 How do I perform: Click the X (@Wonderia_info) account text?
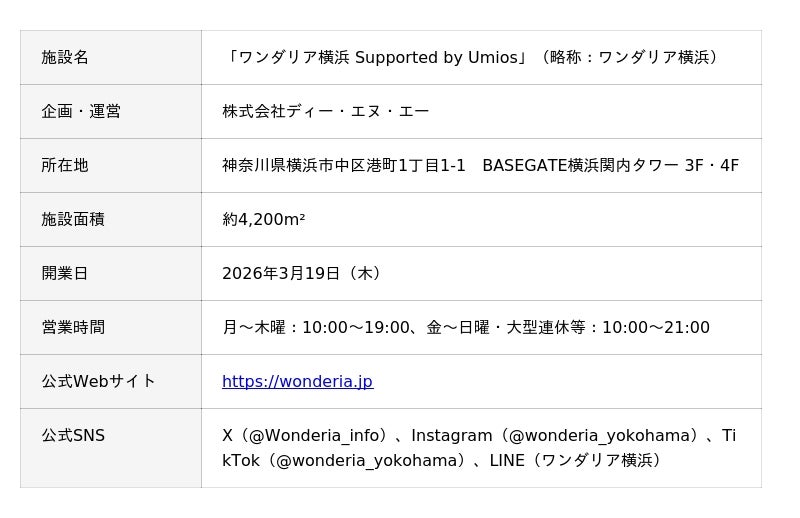(304, 436)
